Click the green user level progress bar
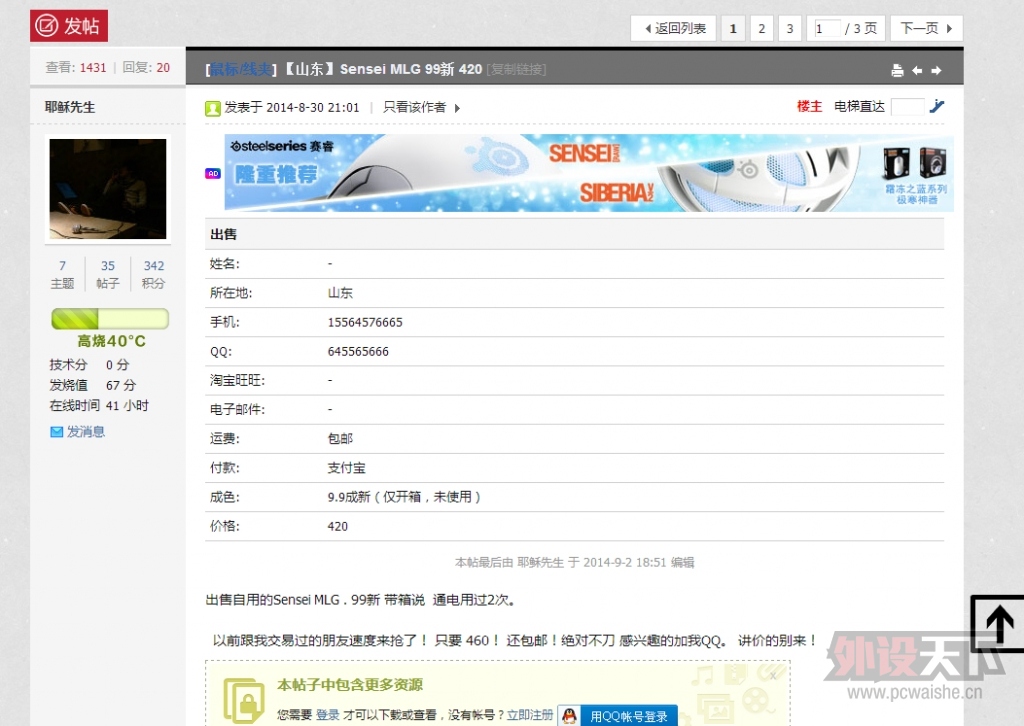Screen dimensions: 1024x726 click(110, 319)
